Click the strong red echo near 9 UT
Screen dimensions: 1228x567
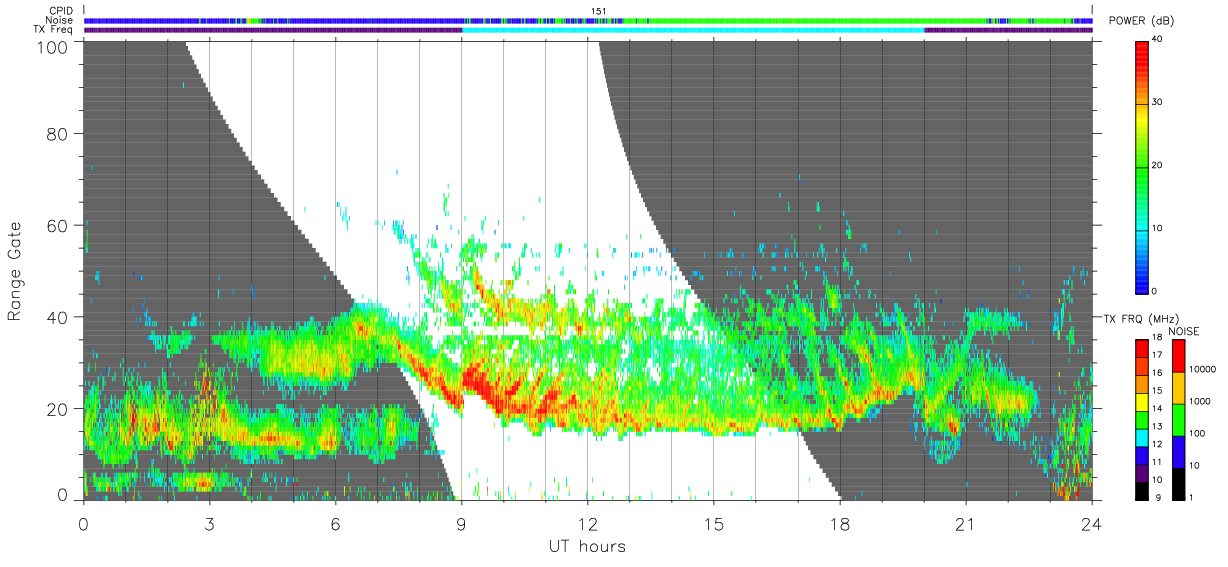click(x=478, y=382)
